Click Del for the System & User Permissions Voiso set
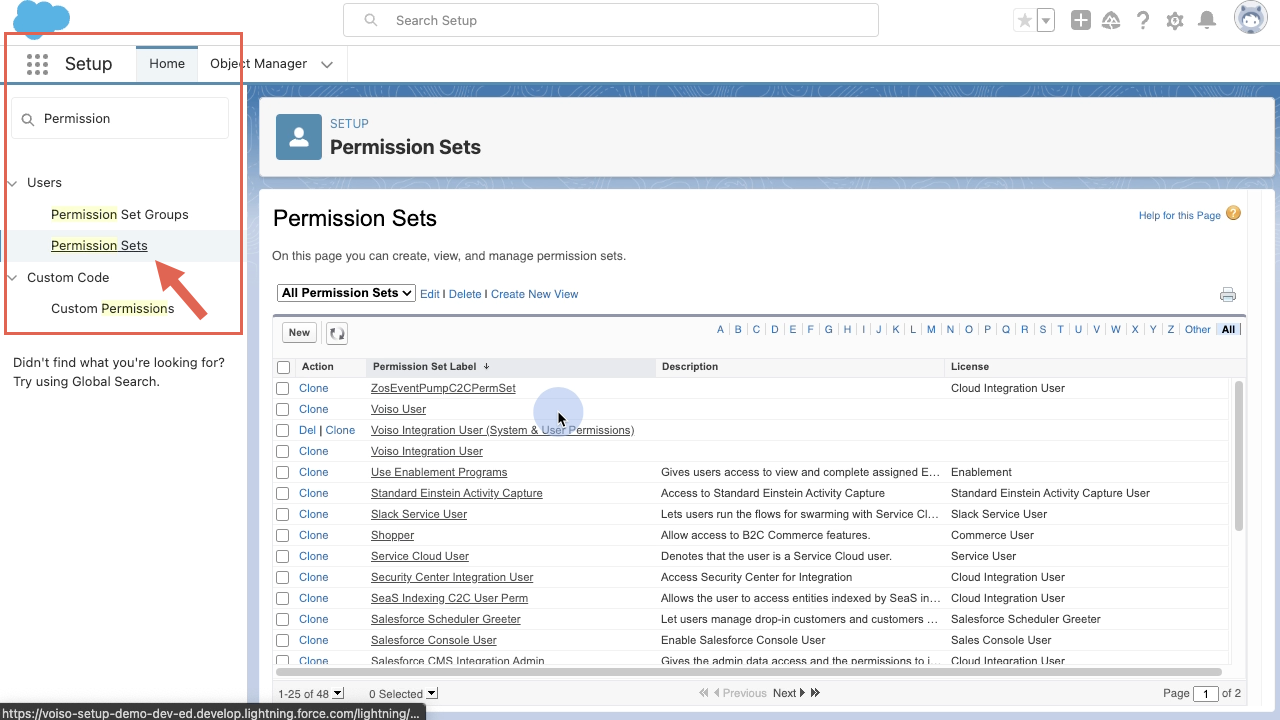The width and height of the screenshot is (1280, 720). point(307,430)
